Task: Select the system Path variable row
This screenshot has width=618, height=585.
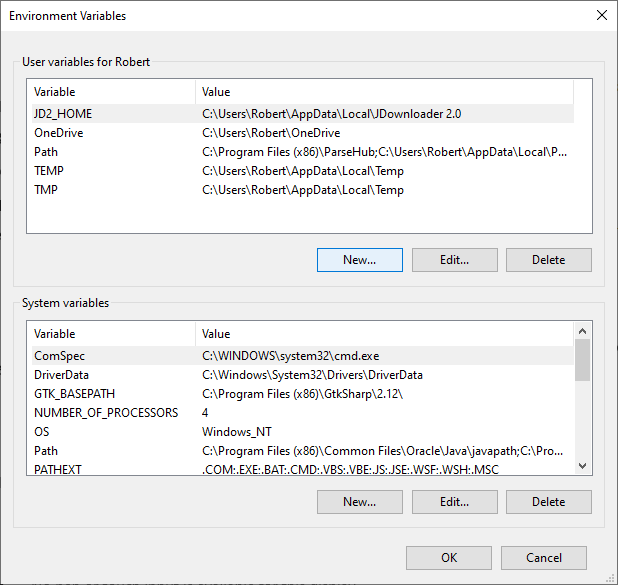Action: (x=303, y=451)
